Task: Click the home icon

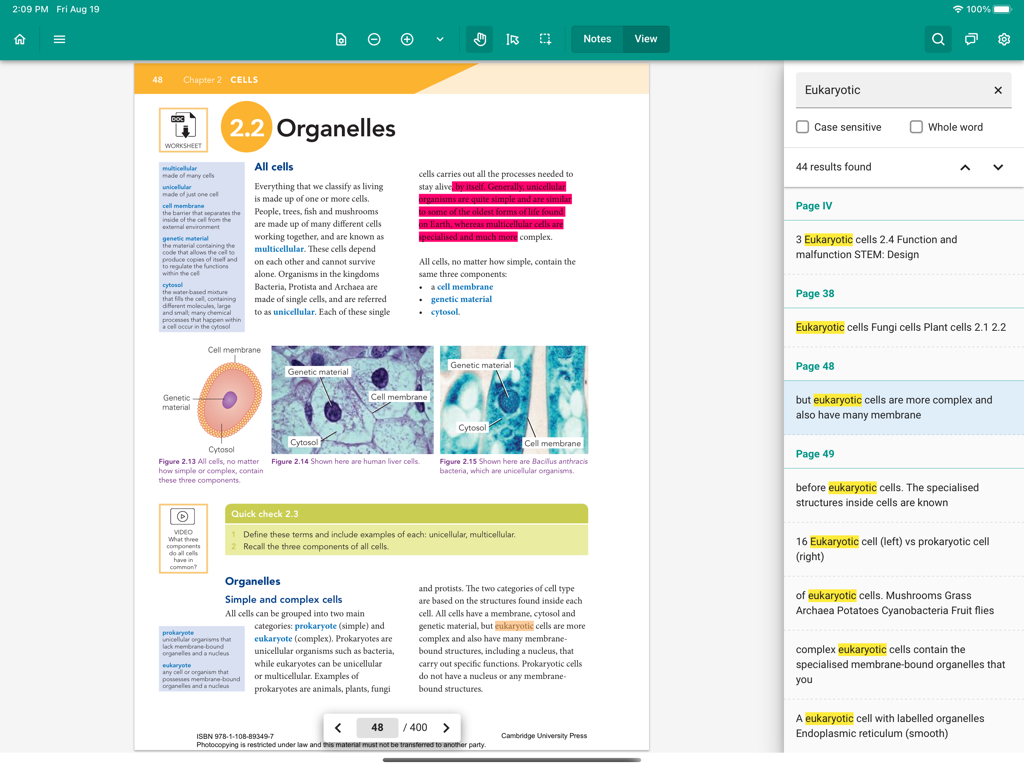Action: tap(19, 39)
